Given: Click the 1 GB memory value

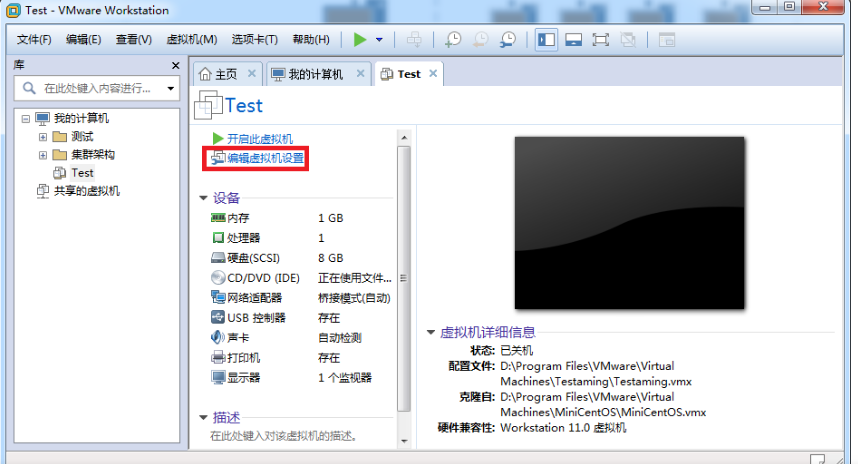Looking at the screenshot, I should pos(331,218).
